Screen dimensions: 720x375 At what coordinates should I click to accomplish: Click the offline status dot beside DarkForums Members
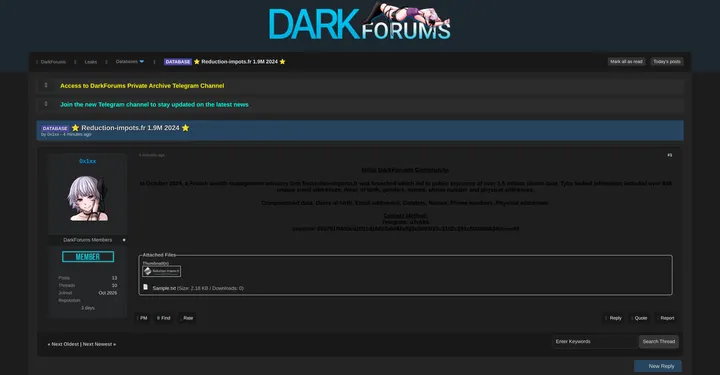coord(124,240)
